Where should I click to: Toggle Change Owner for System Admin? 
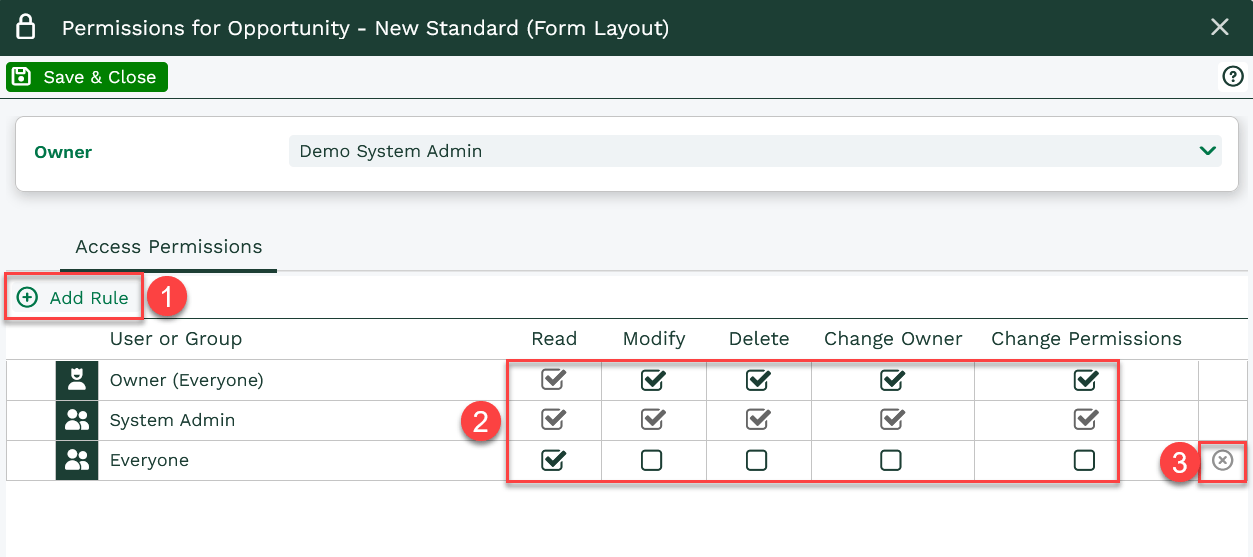point(892,420)
